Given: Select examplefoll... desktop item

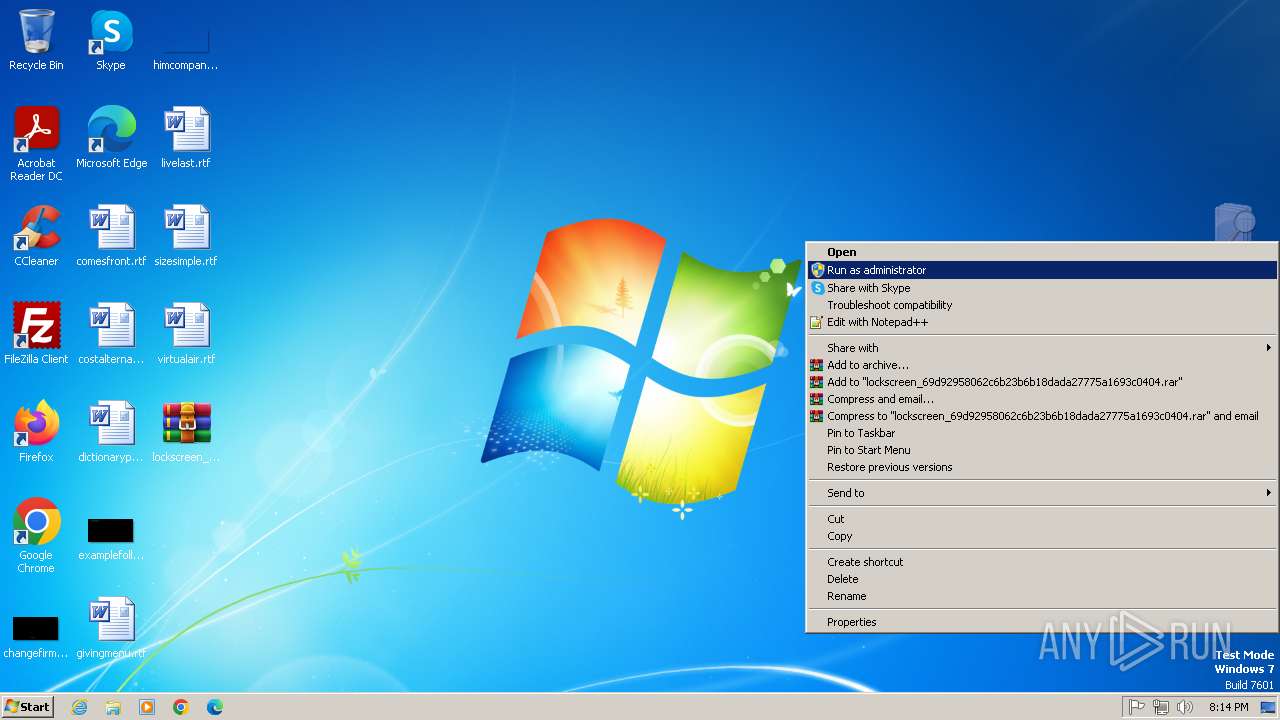Looking at the screenshot, I should click(111, 538).
